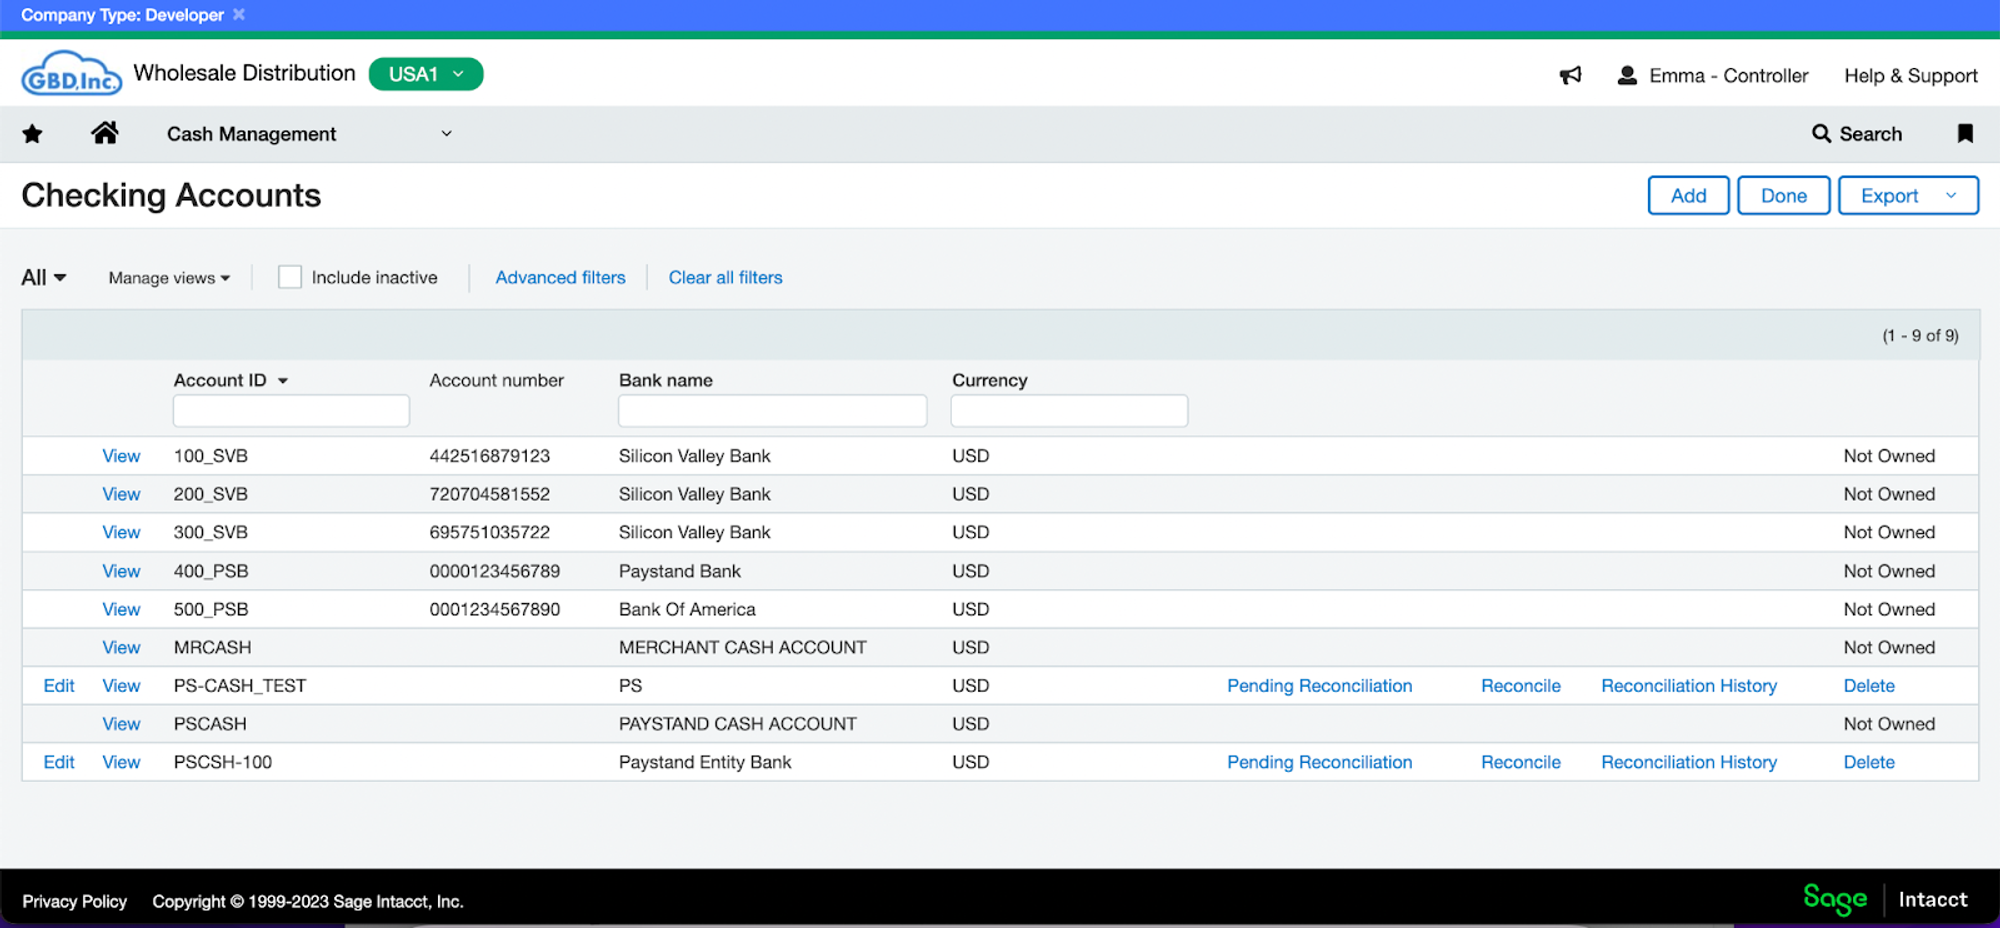Screen dimensions: 2000x928
Task: Click the bookmark icon on the right
Action: pos(1964,133)
